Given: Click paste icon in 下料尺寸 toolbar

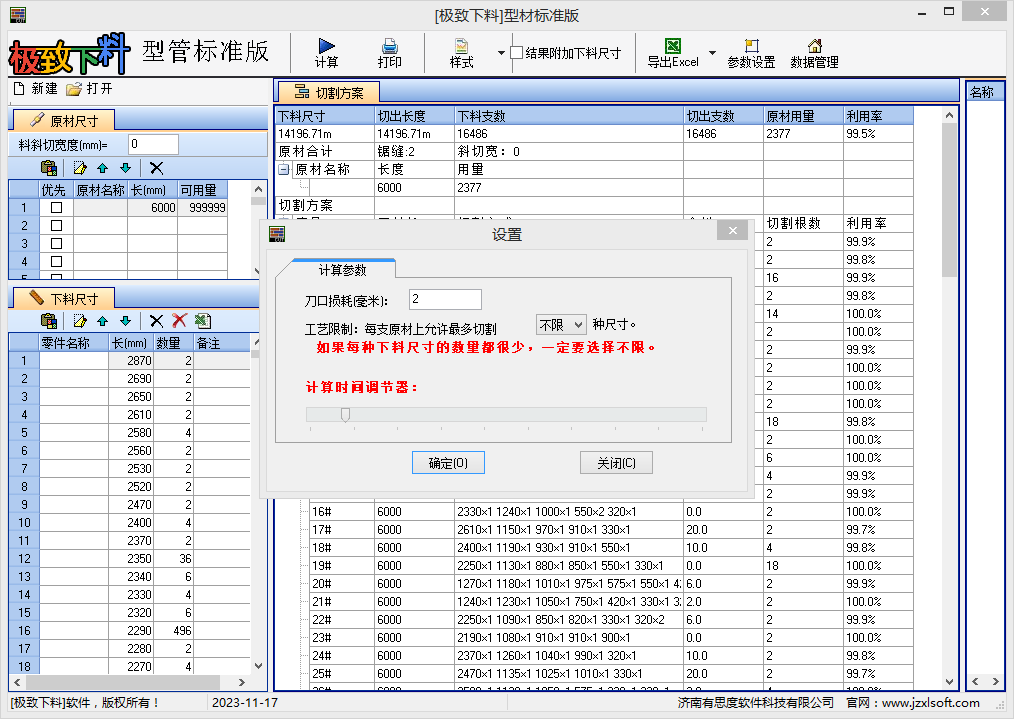Looking at the screenshot, I should 49,321.
